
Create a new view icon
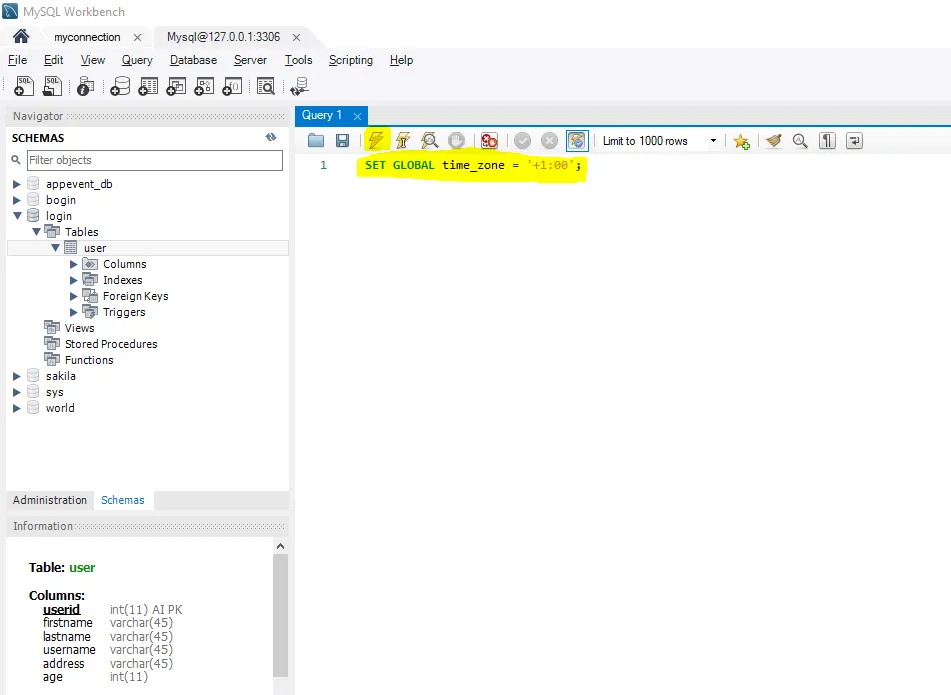pyautogui.click(x=176, y=87)
